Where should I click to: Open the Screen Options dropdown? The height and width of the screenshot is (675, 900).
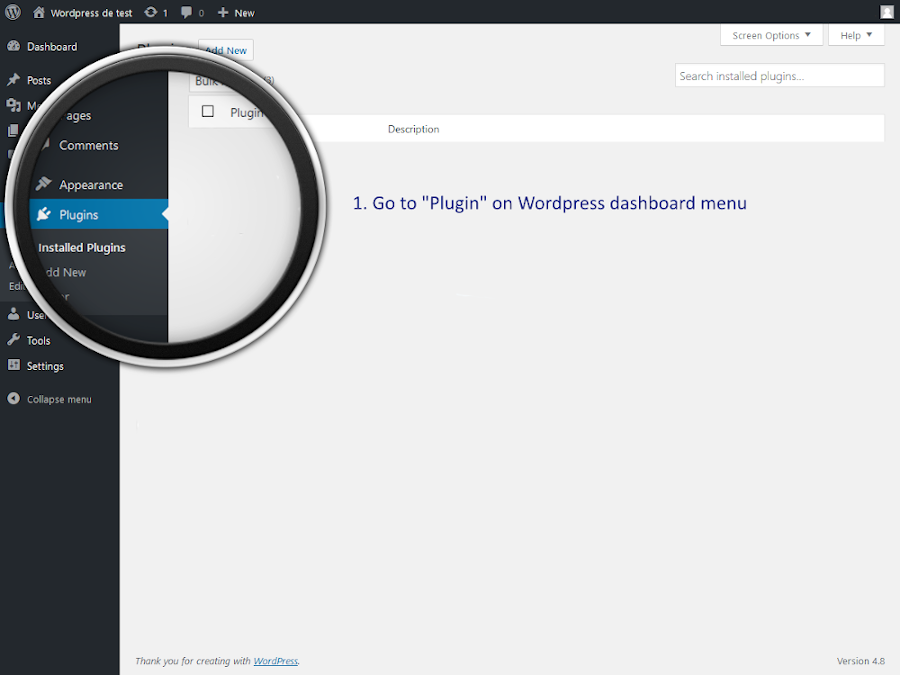coord(770,34)
